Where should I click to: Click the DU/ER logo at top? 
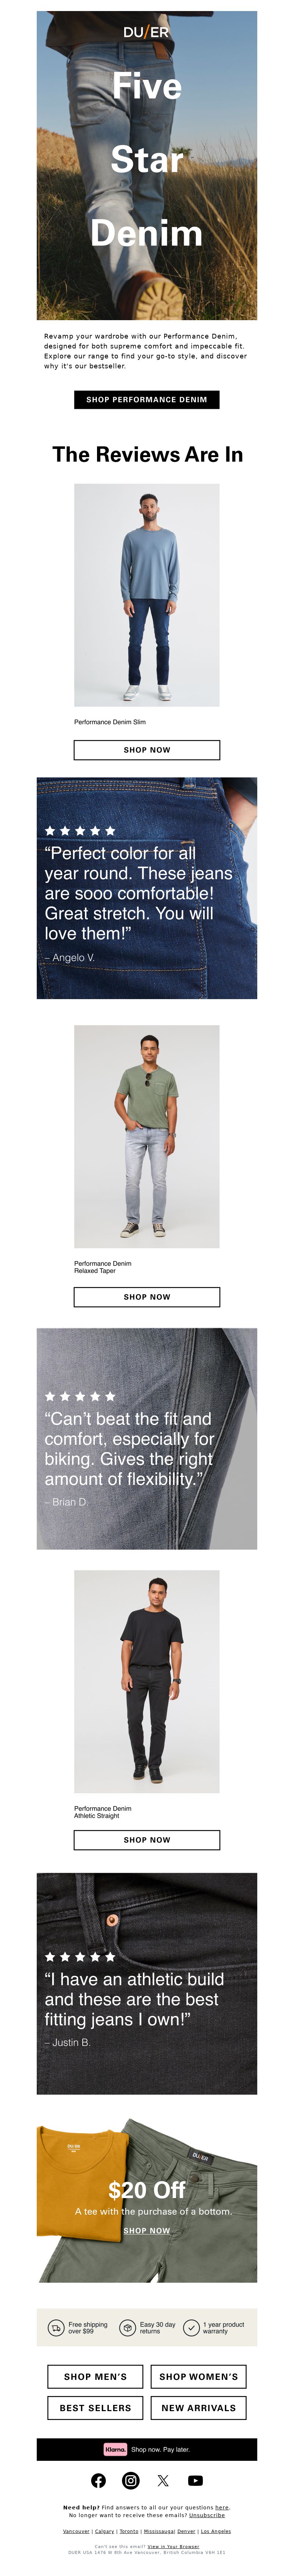(x=147, y=32)
